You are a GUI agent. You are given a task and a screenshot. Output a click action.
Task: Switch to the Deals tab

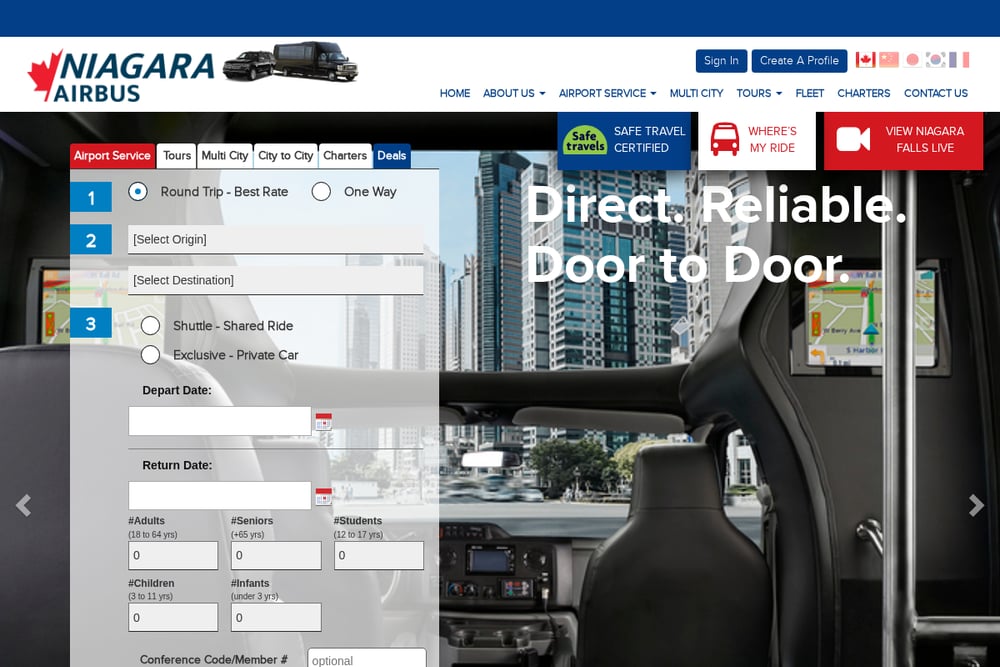[392, 156]
